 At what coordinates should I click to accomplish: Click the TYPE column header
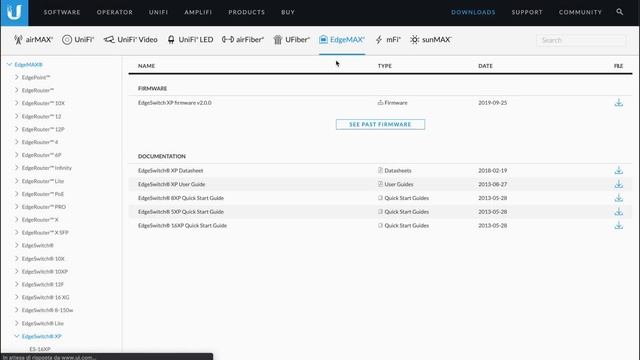[385, 66]
